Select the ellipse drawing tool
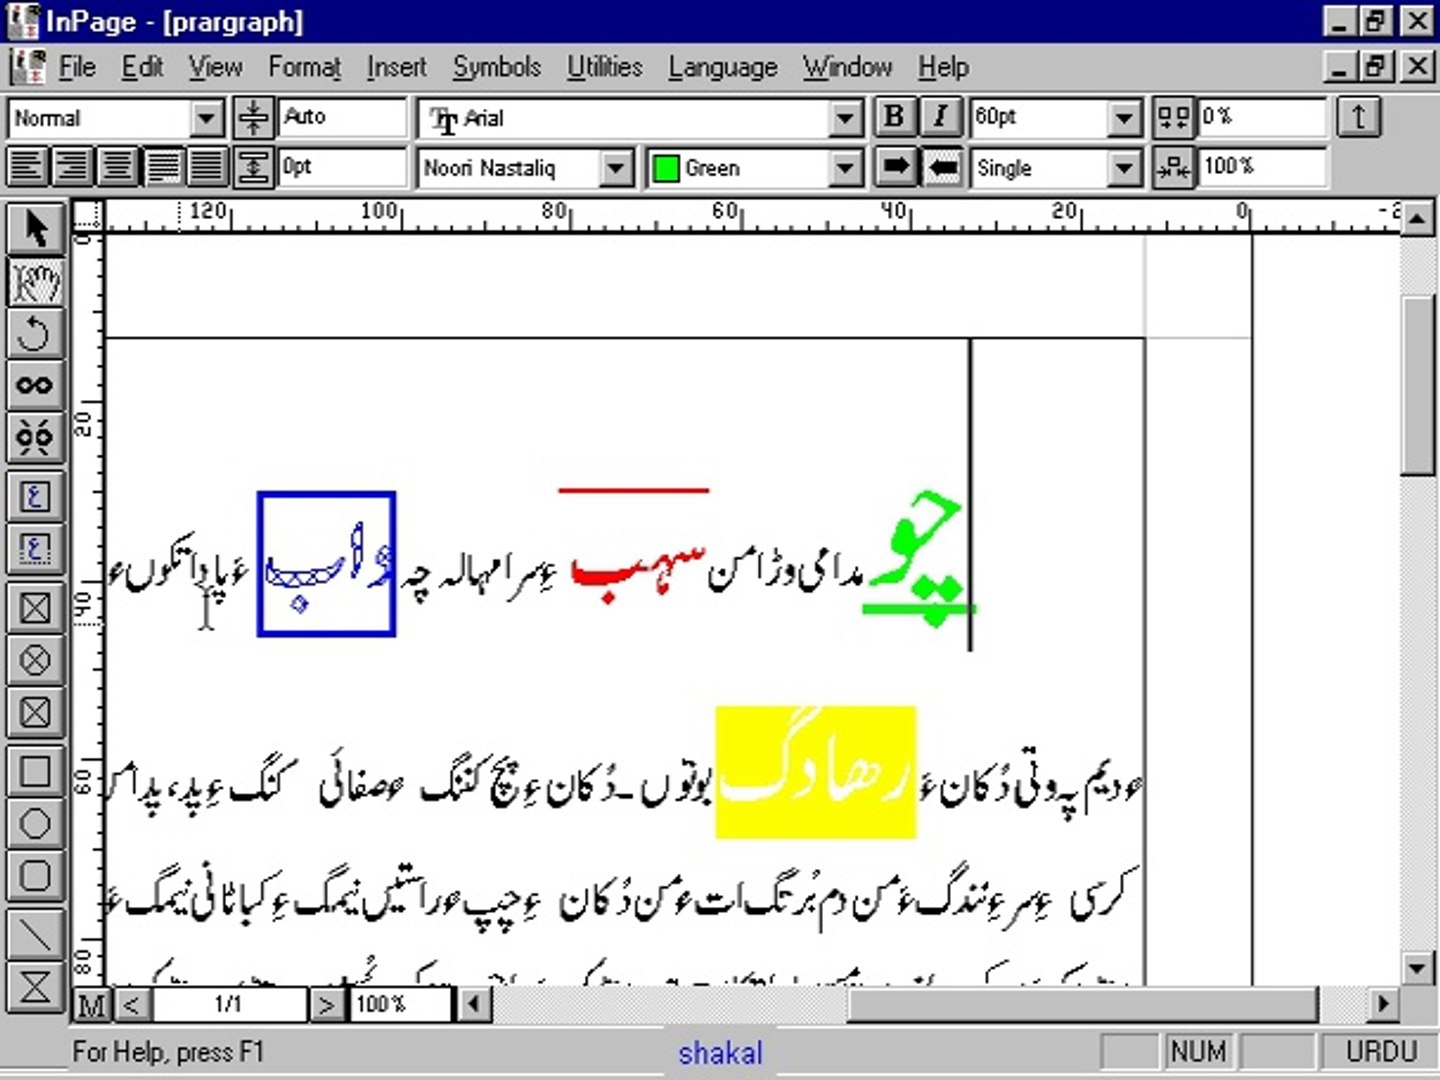Screen dimensions: 1440x1080 [x=35, y=824]
